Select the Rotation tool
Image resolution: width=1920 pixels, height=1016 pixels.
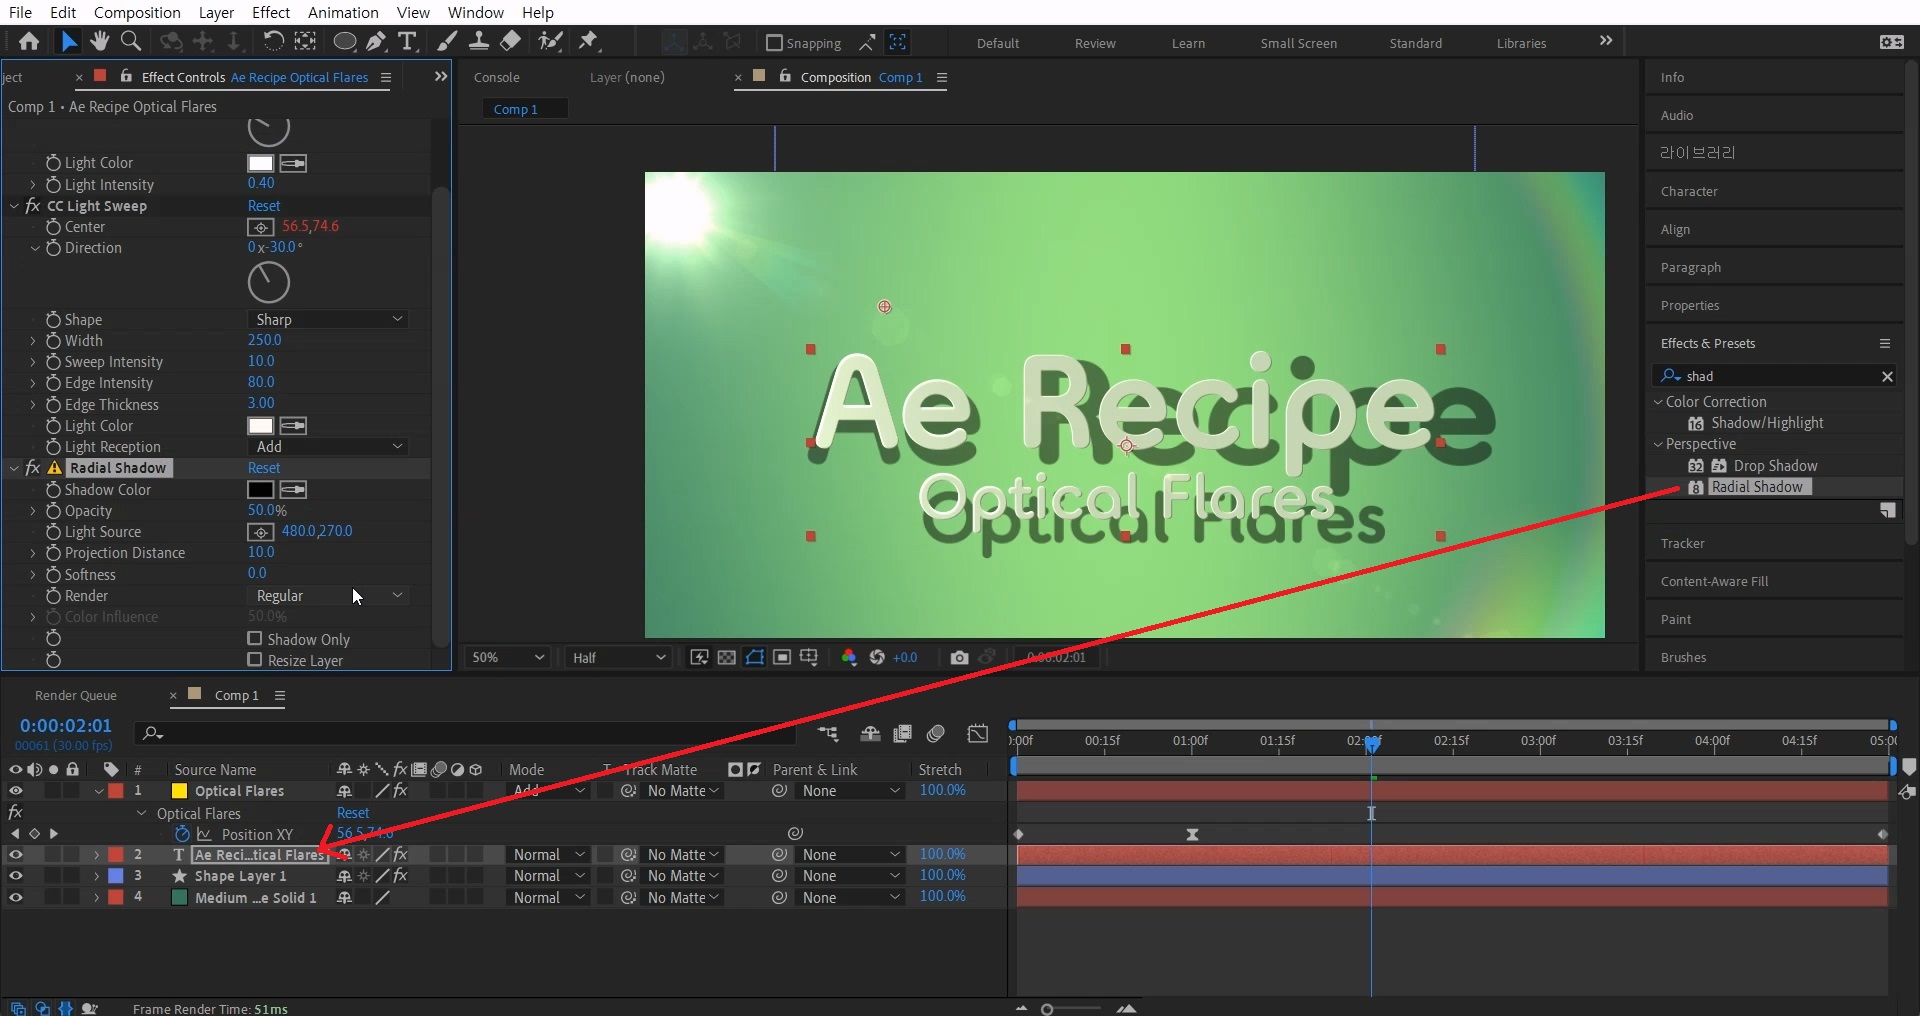(272, 41)
